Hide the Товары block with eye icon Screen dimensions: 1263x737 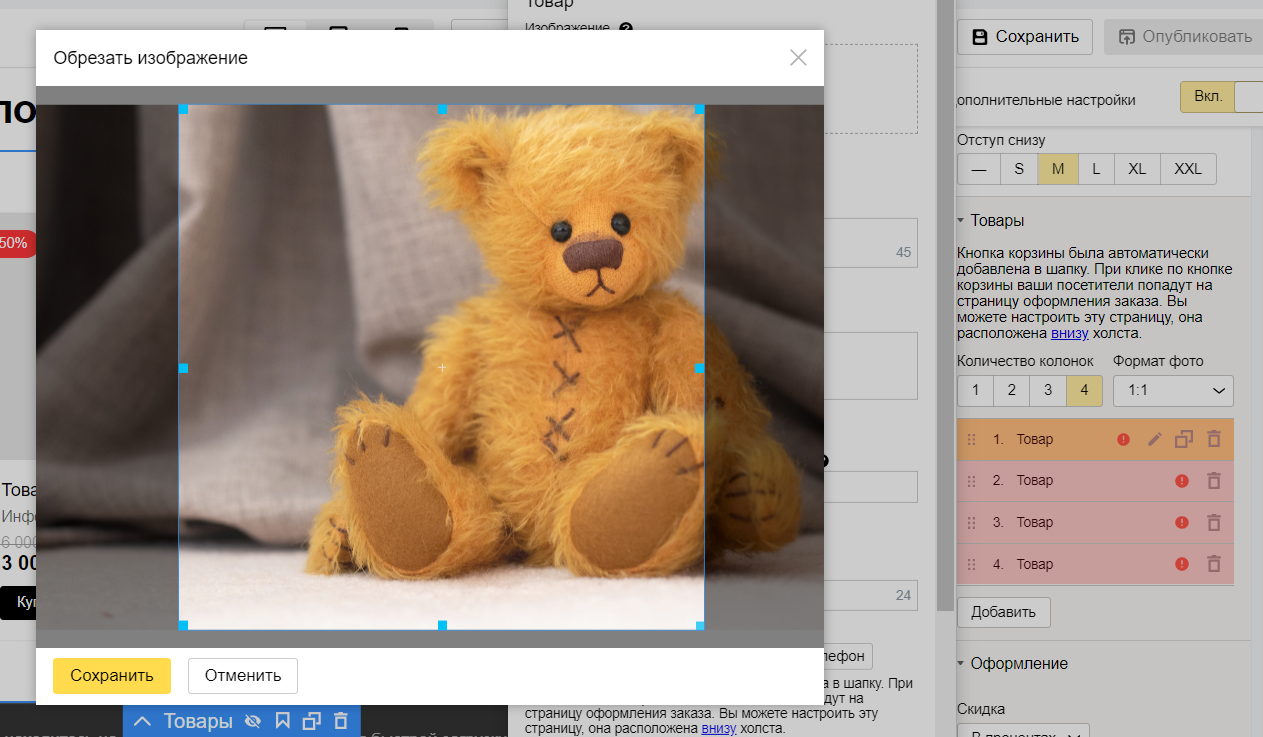tap(252, 721)
